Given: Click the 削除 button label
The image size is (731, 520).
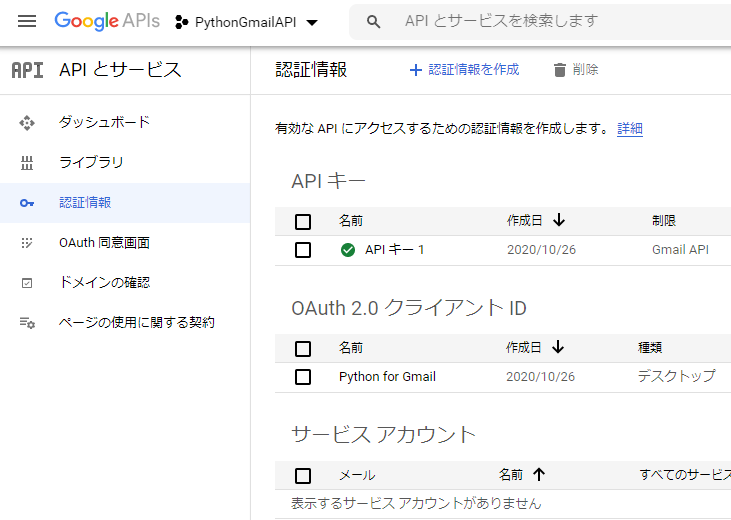Looking at the screenshot, I should click(x=586, y=70).
